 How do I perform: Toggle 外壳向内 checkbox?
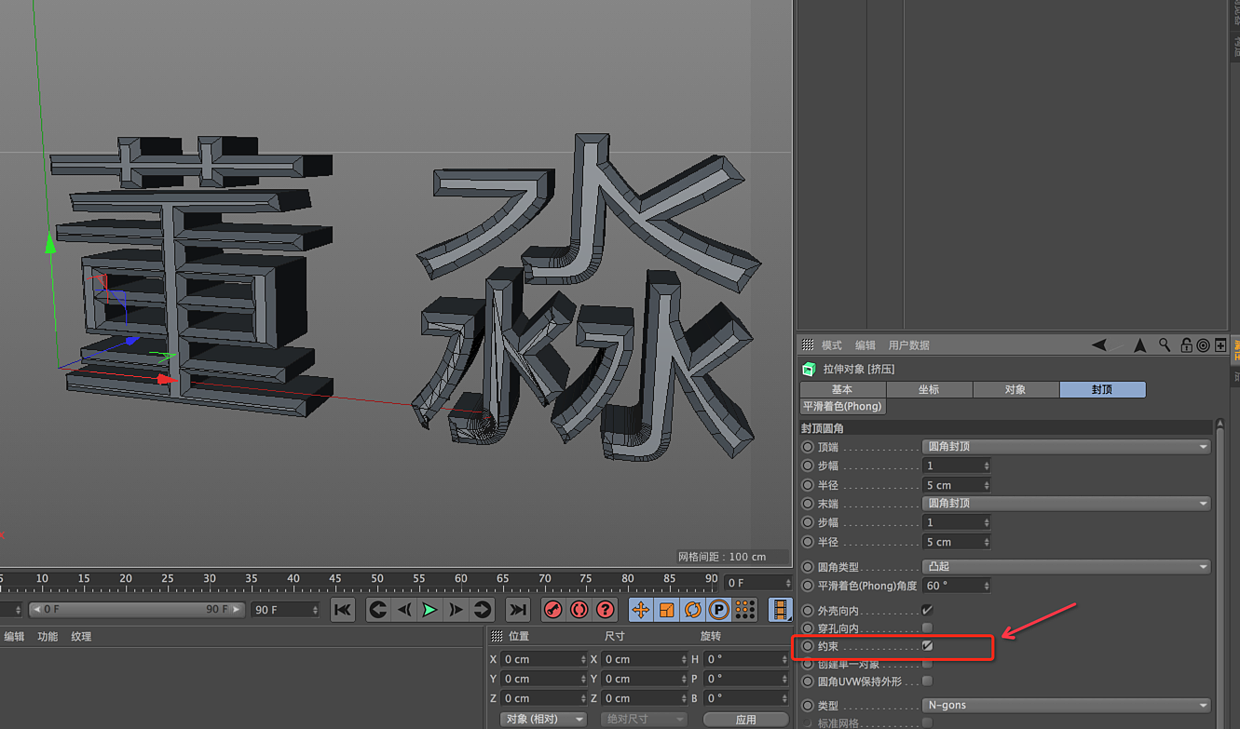click(927, 610)
